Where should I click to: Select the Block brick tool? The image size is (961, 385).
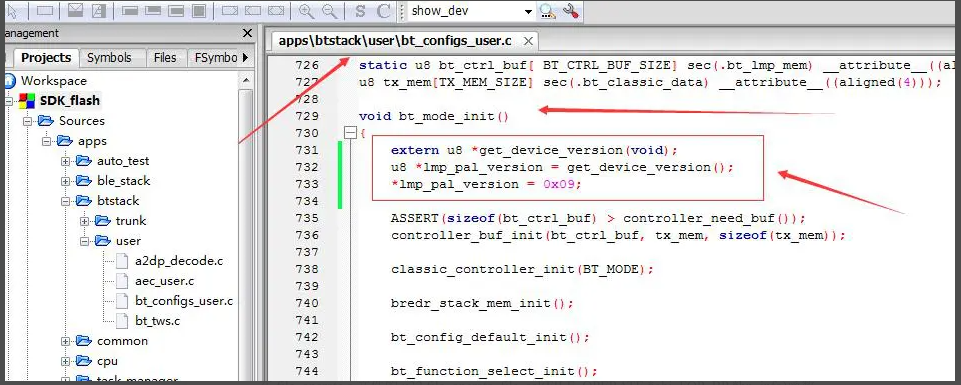[199, 10]
